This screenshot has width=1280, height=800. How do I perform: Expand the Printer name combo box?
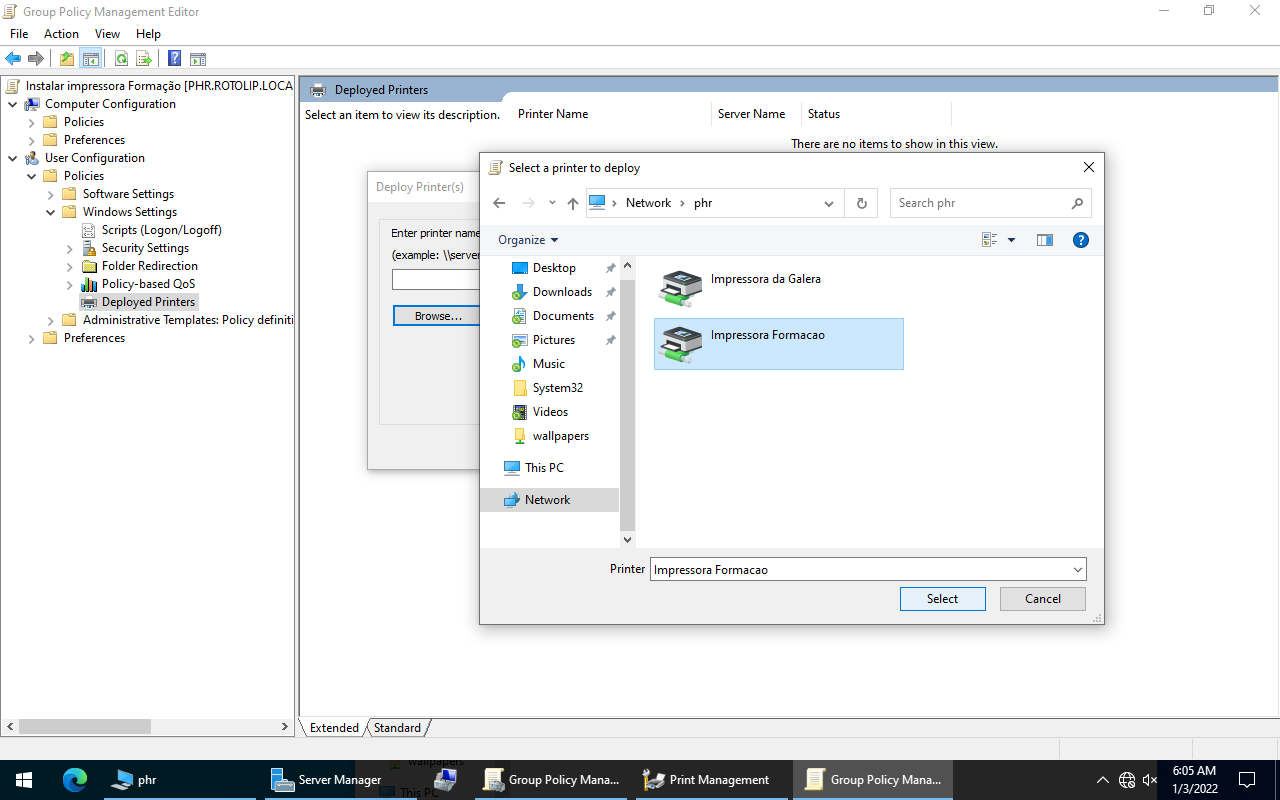pyautogui.click(x=1077, y=570)
